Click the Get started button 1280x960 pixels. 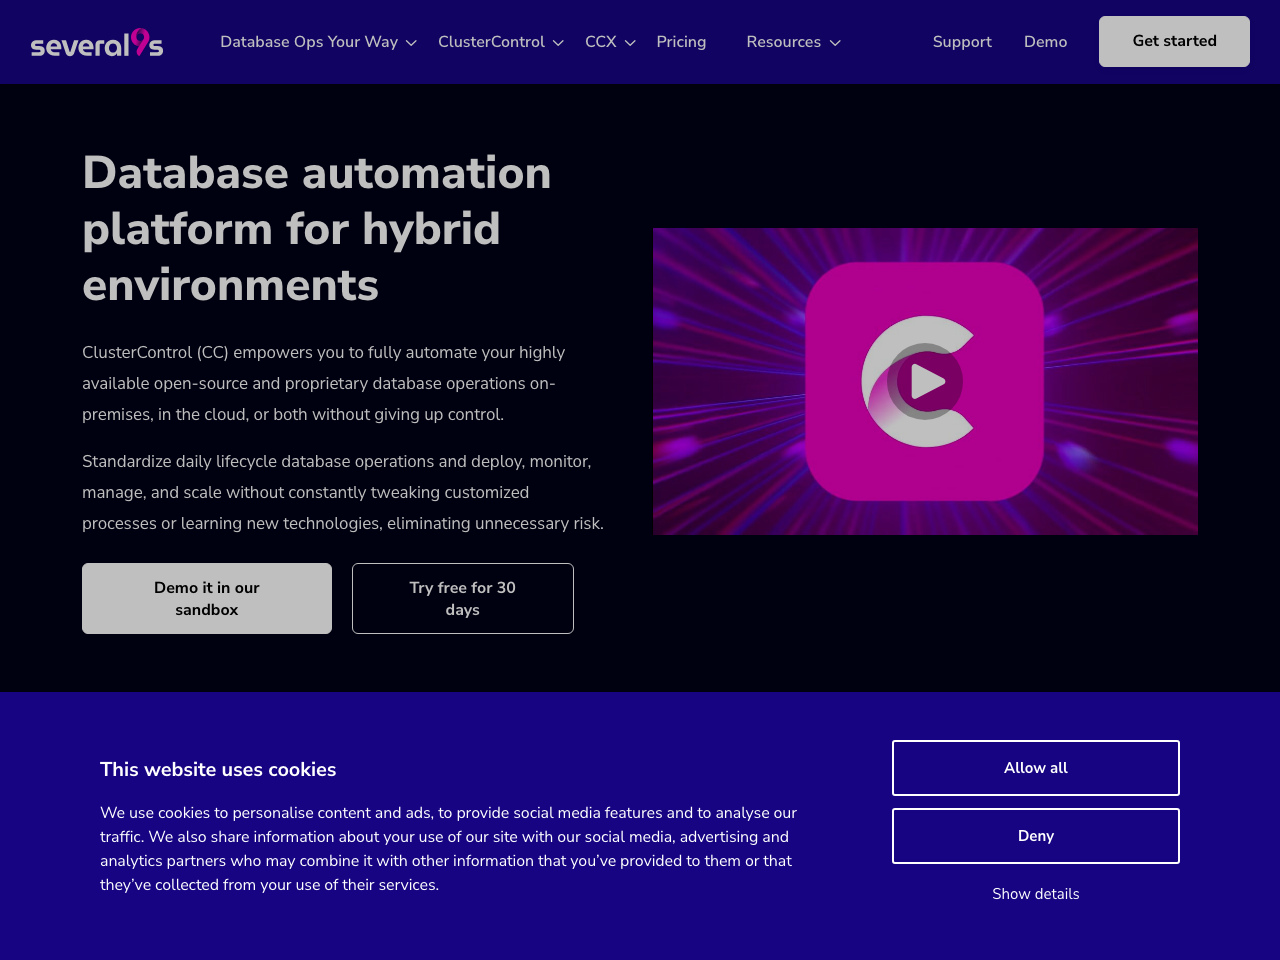pos(1174,42)
